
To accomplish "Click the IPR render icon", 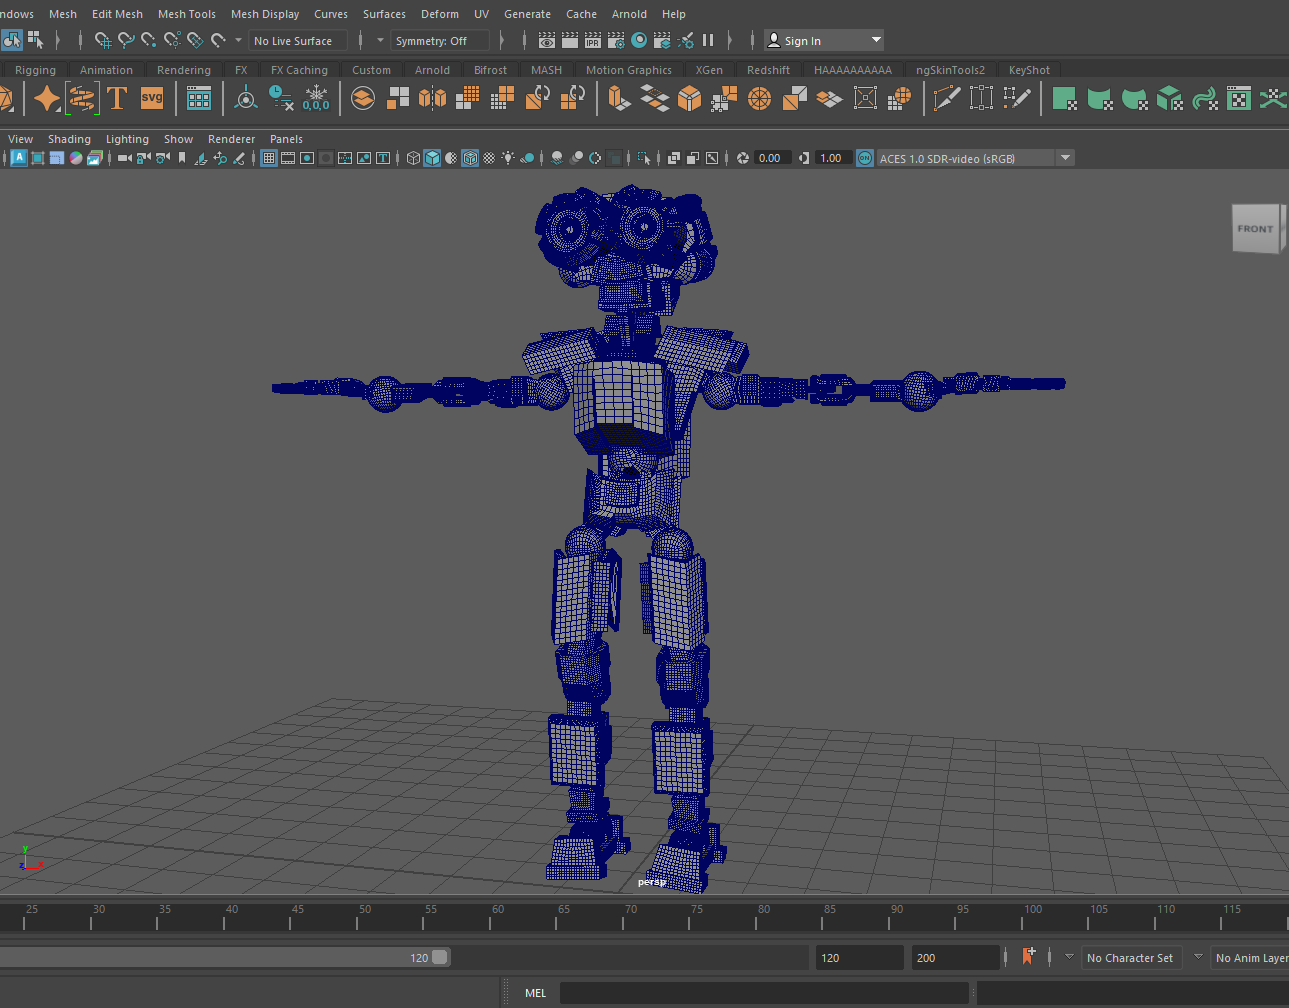I will pos(593,41).
